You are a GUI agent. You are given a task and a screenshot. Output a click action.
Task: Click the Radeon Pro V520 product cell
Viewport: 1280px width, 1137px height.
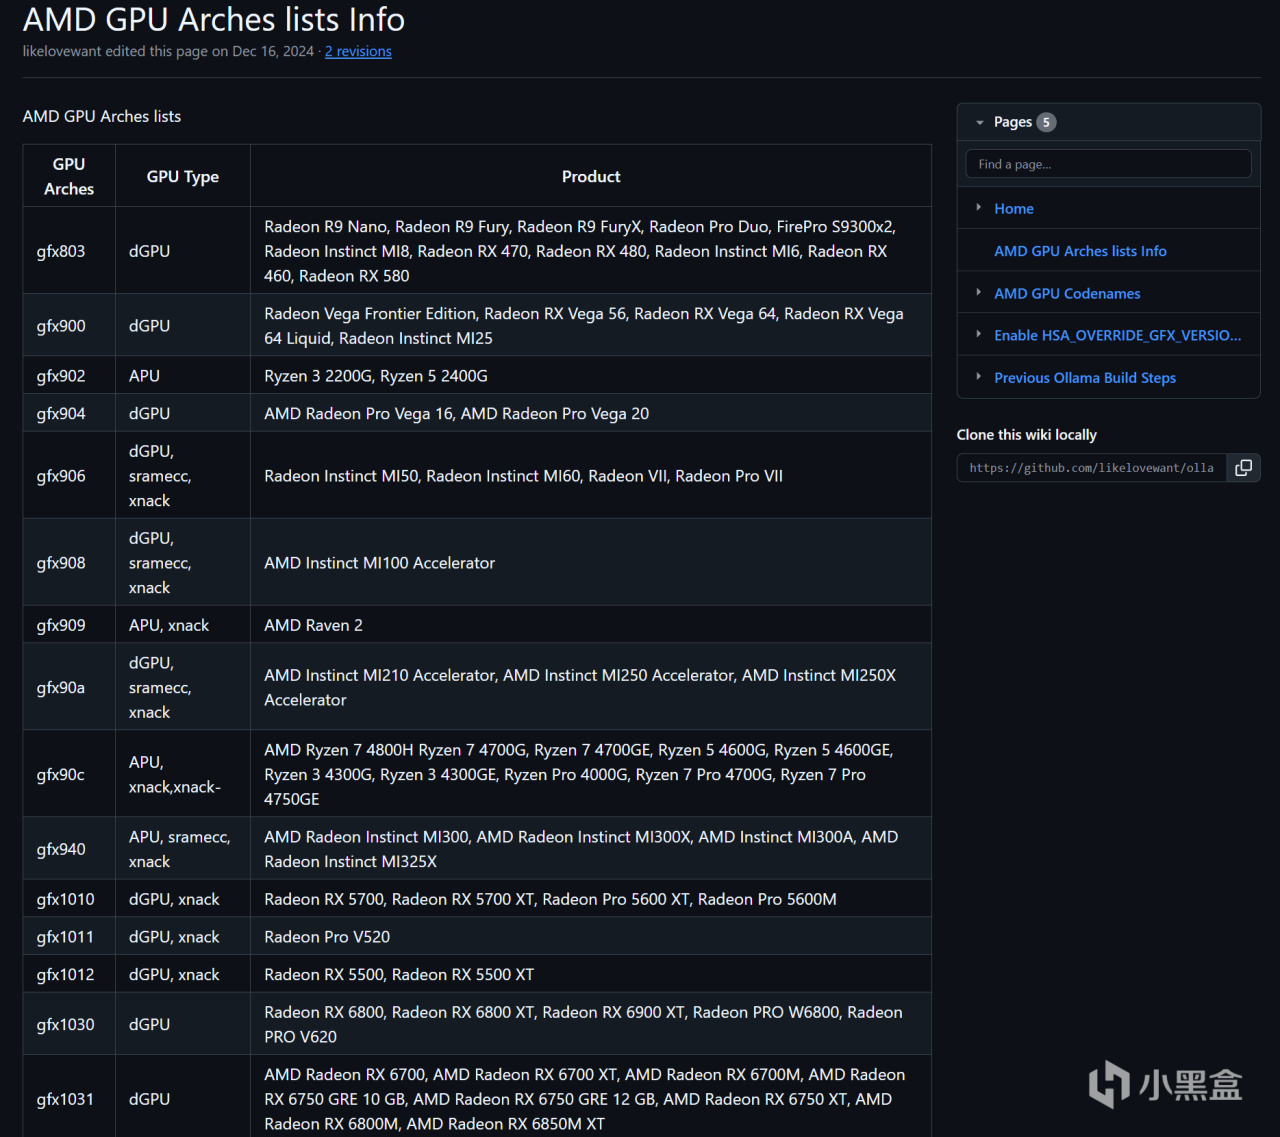click(x=591, y=937)
